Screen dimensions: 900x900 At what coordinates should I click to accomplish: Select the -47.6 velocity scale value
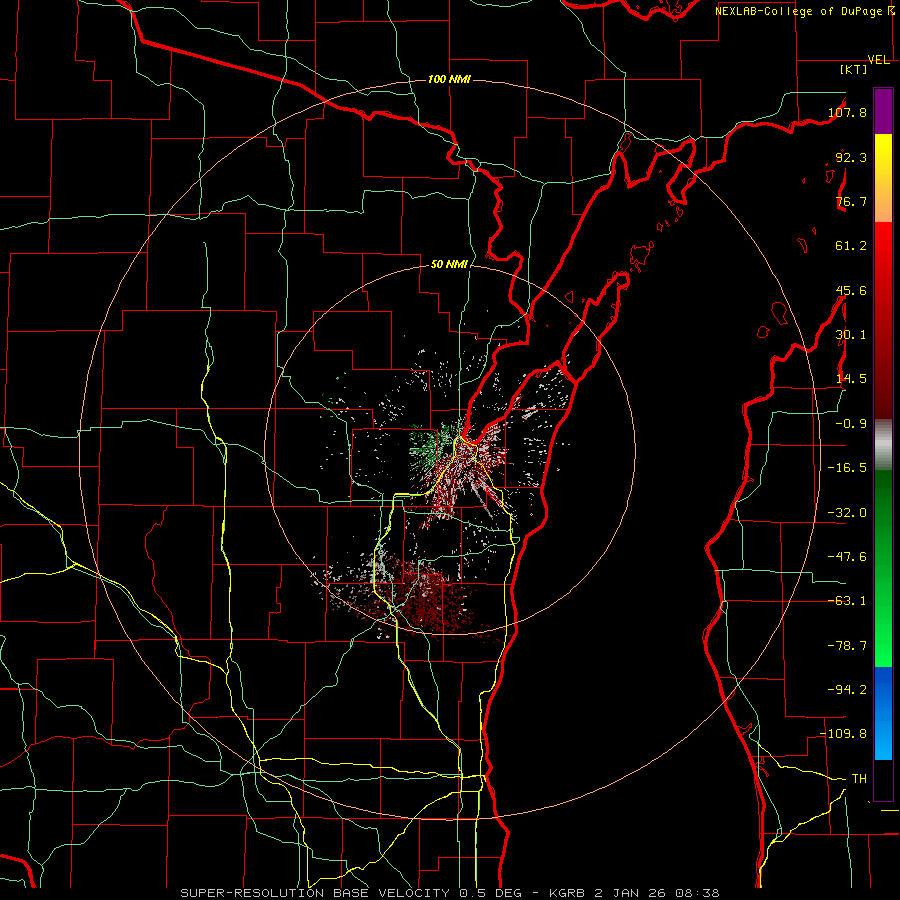tap(847, 557)
